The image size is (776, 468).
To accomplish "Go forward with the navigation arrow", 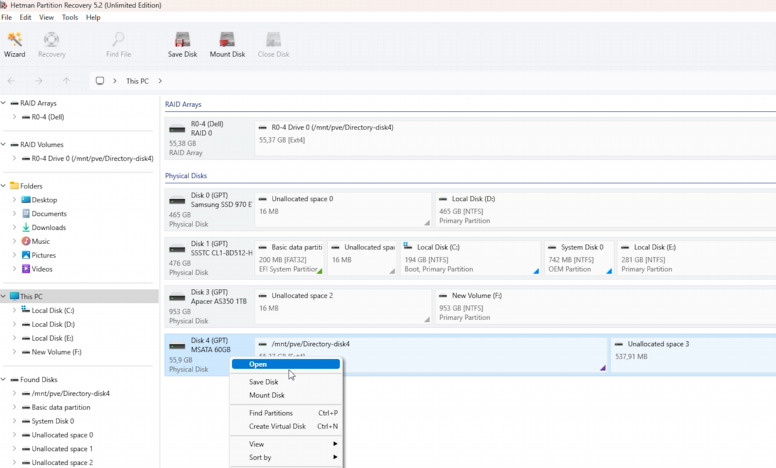I will pyautogui.click(x=39, y=81).
